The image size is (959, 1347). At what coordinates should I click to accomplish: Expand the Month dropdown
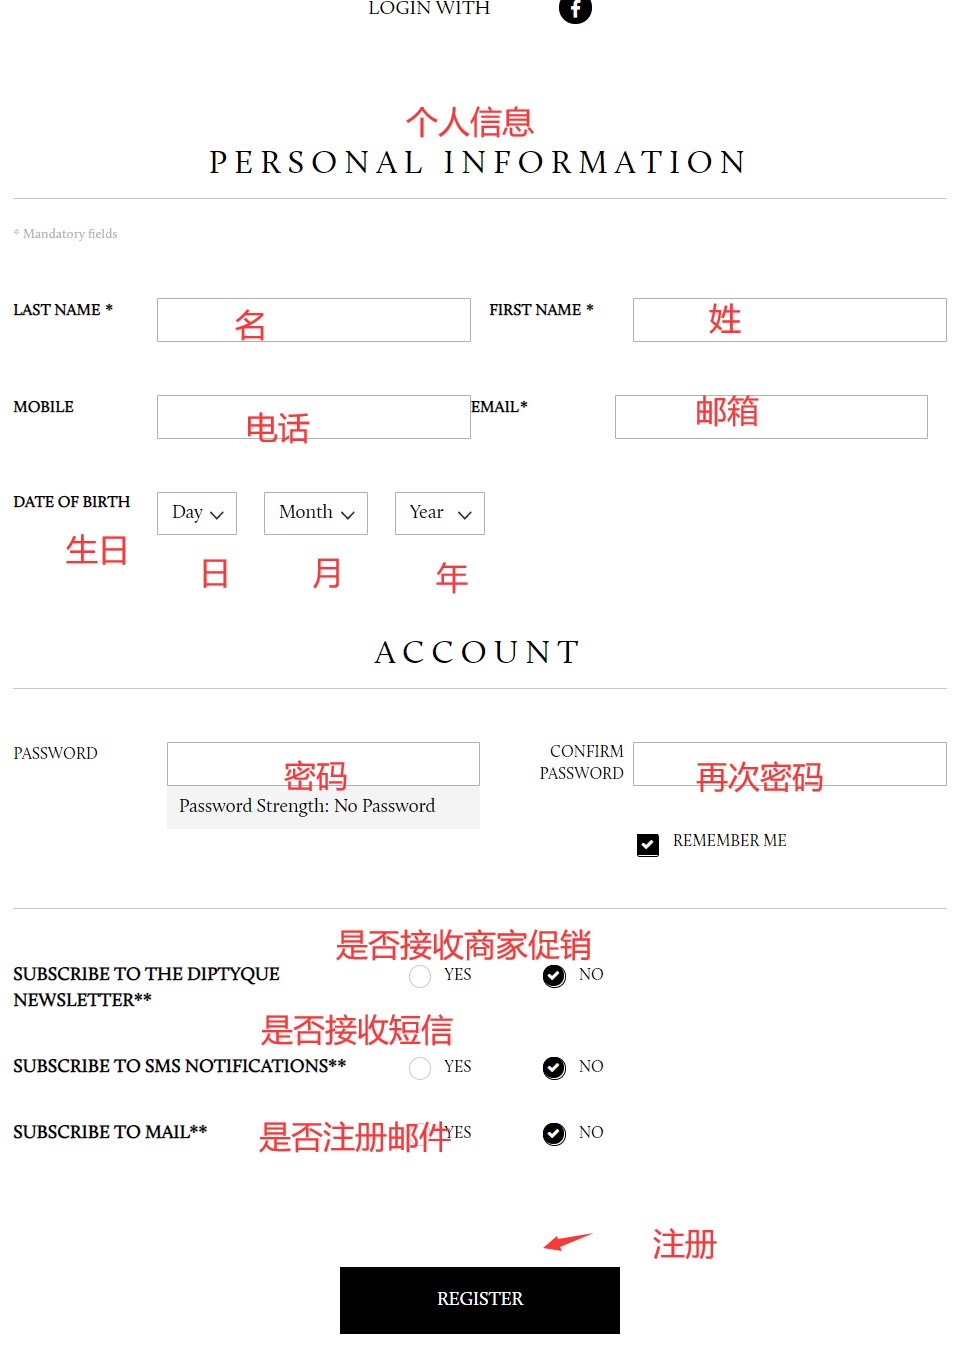coord(316,513)
